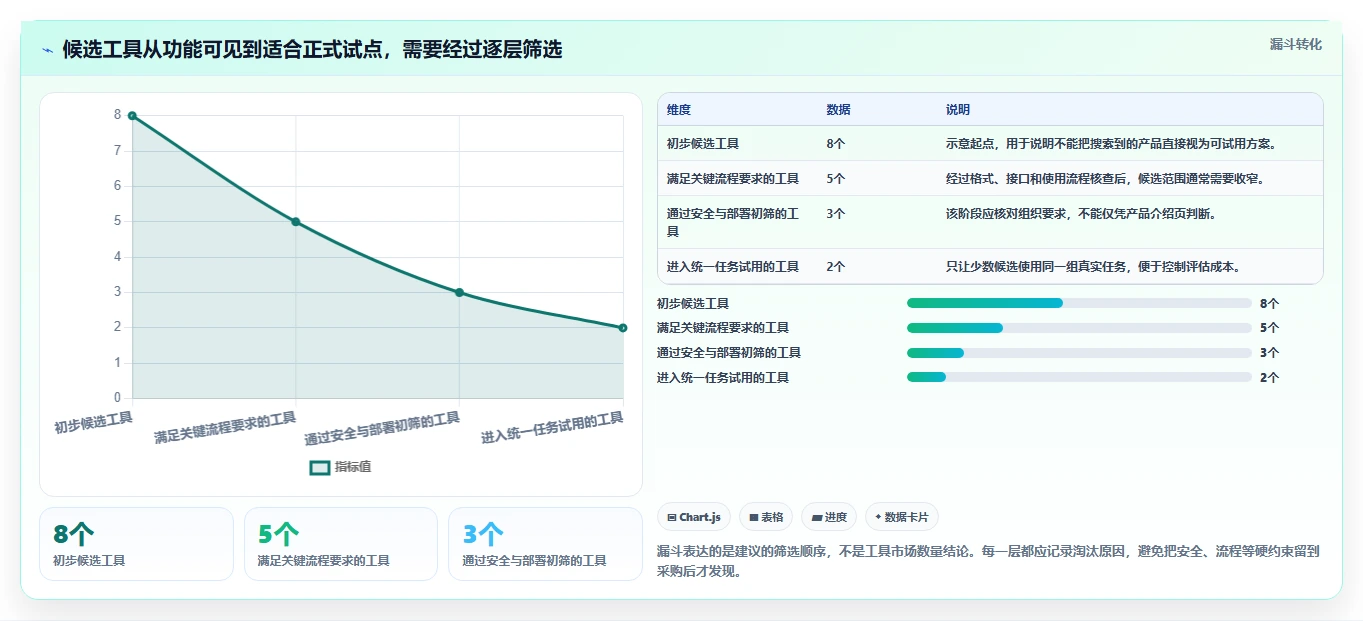Click table cell 初步候选工具
The width and height of the screenshot is (1363, 621).
point(703,144)
